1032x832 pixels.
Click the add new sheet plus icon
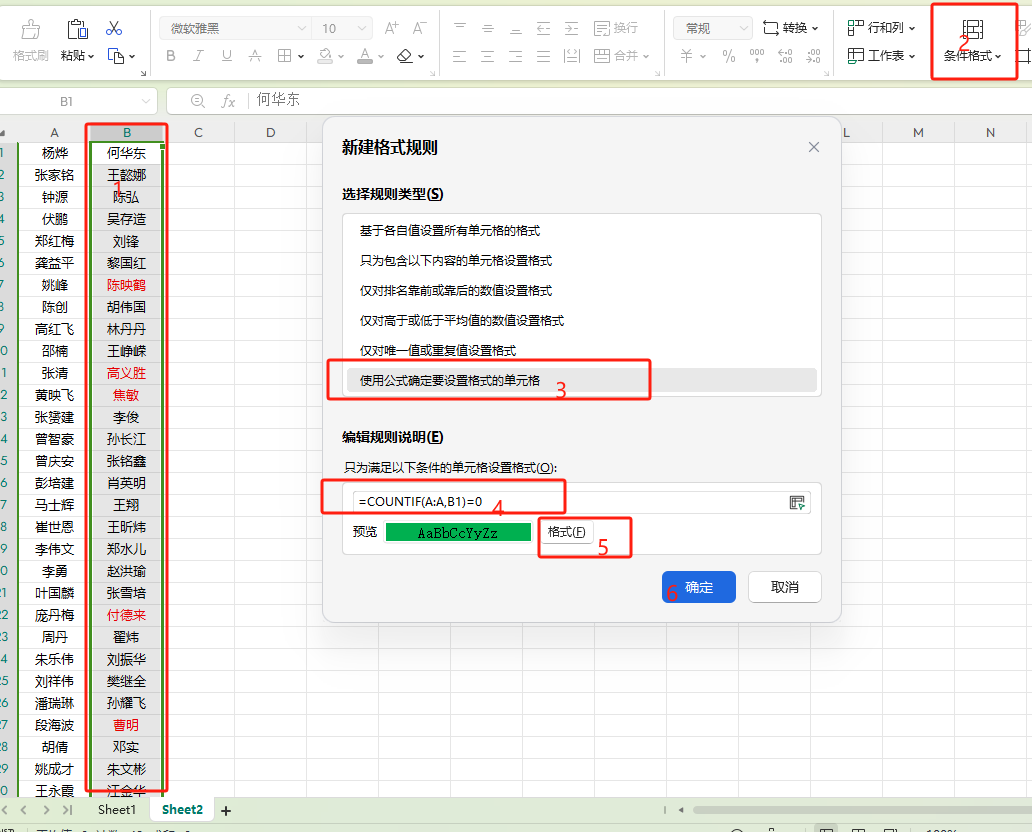[x=226, y=811]
